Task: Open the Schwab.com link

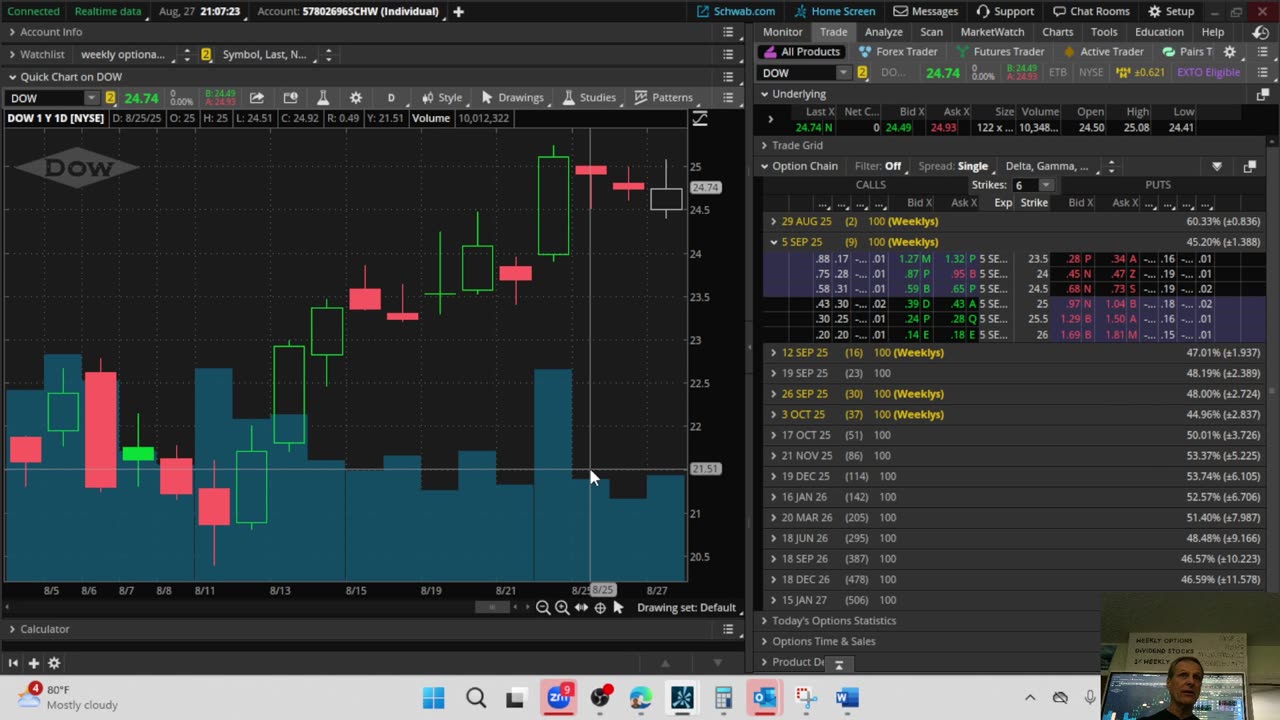Action: (x=736, y=11)
